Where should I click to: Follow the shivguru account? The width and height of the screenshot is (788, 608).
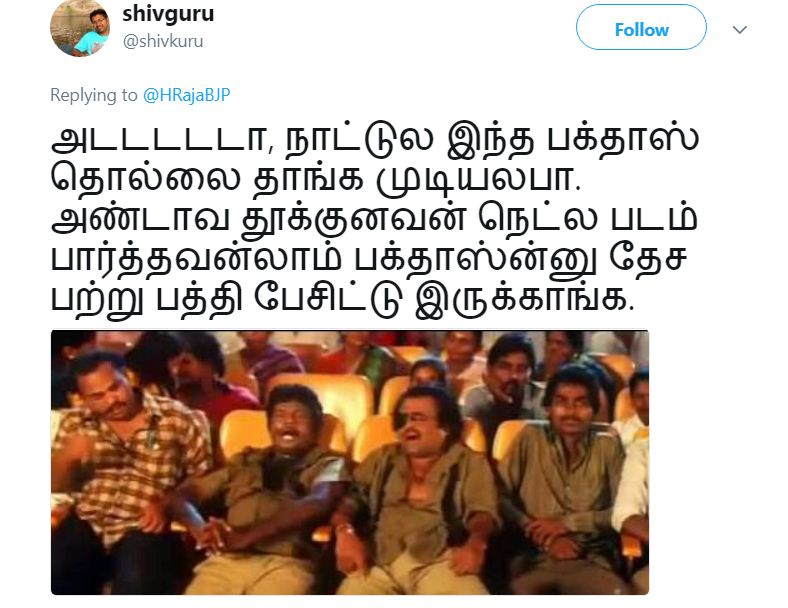[641, 28]
